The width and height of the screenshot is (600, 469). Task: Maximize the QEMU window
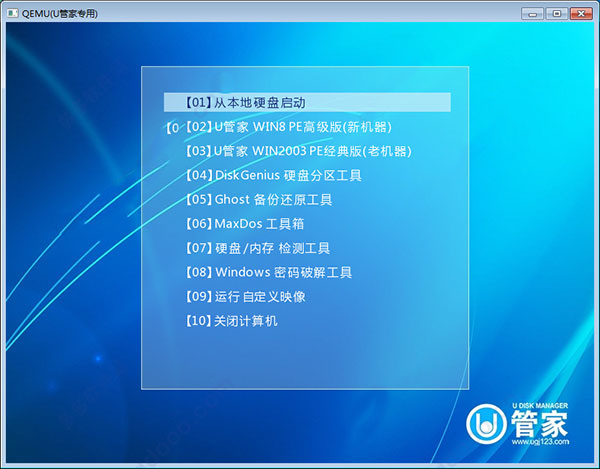(x=557, y=14)
